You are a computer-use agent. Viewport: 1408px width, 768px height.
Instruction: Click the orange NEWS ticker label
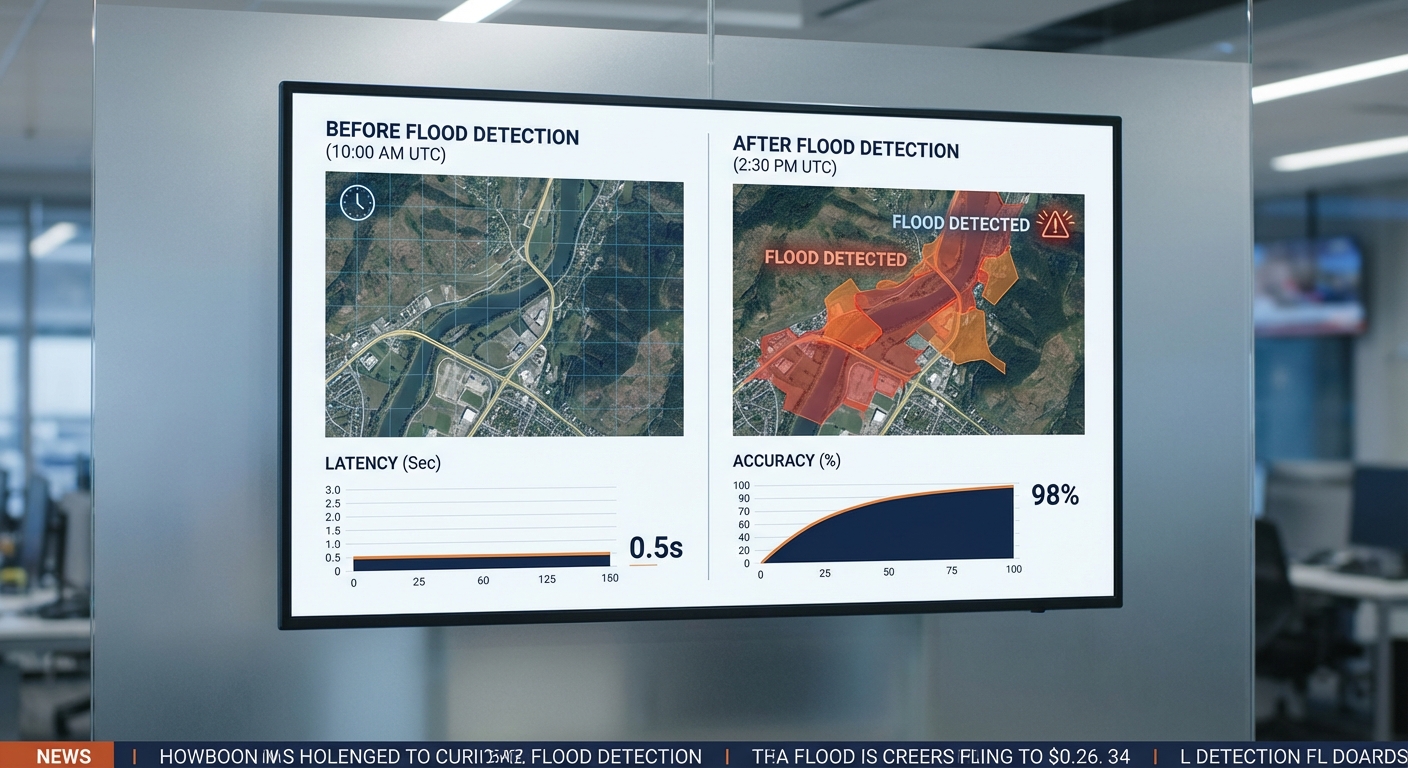pyautogui.click(x=63, y=756)
